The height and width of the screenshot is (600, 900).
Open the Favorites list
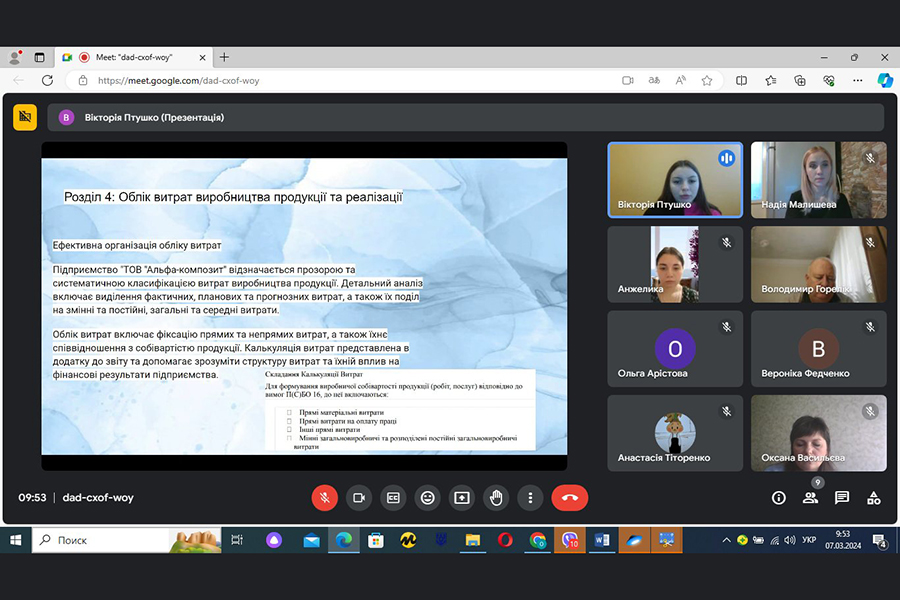pyautogui.click(x=771, y=80)
